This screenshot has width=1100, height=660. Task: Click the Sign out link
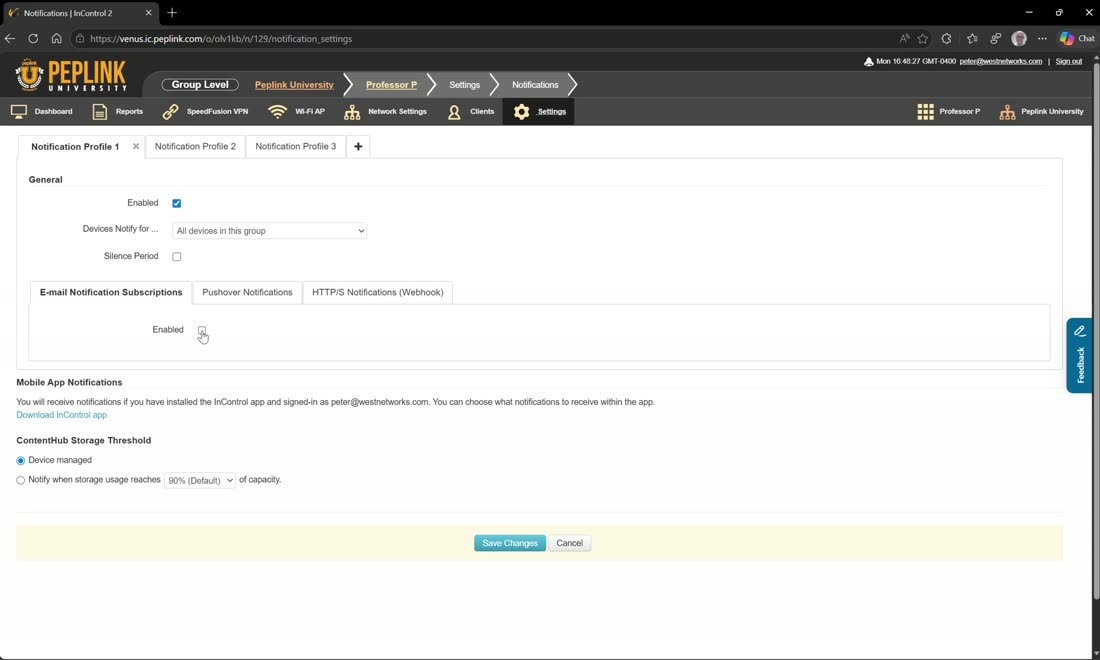[1068, 62]
